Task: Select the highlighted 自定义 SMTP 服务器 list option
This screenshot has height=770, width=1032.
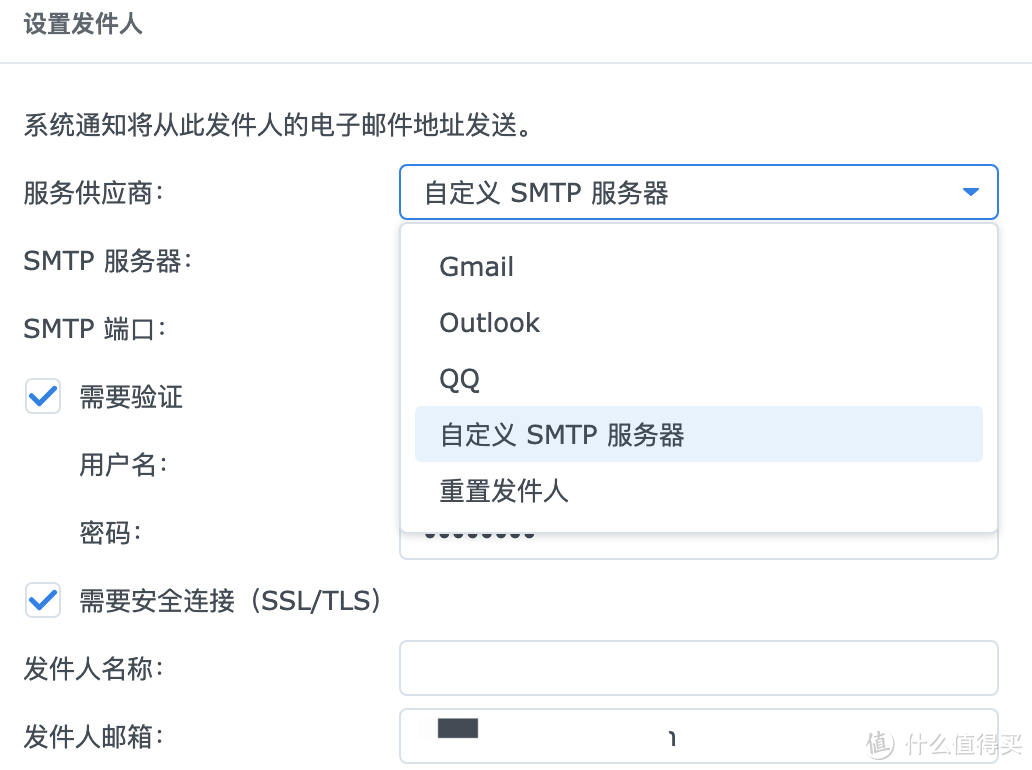Action: tap(562, 434)
